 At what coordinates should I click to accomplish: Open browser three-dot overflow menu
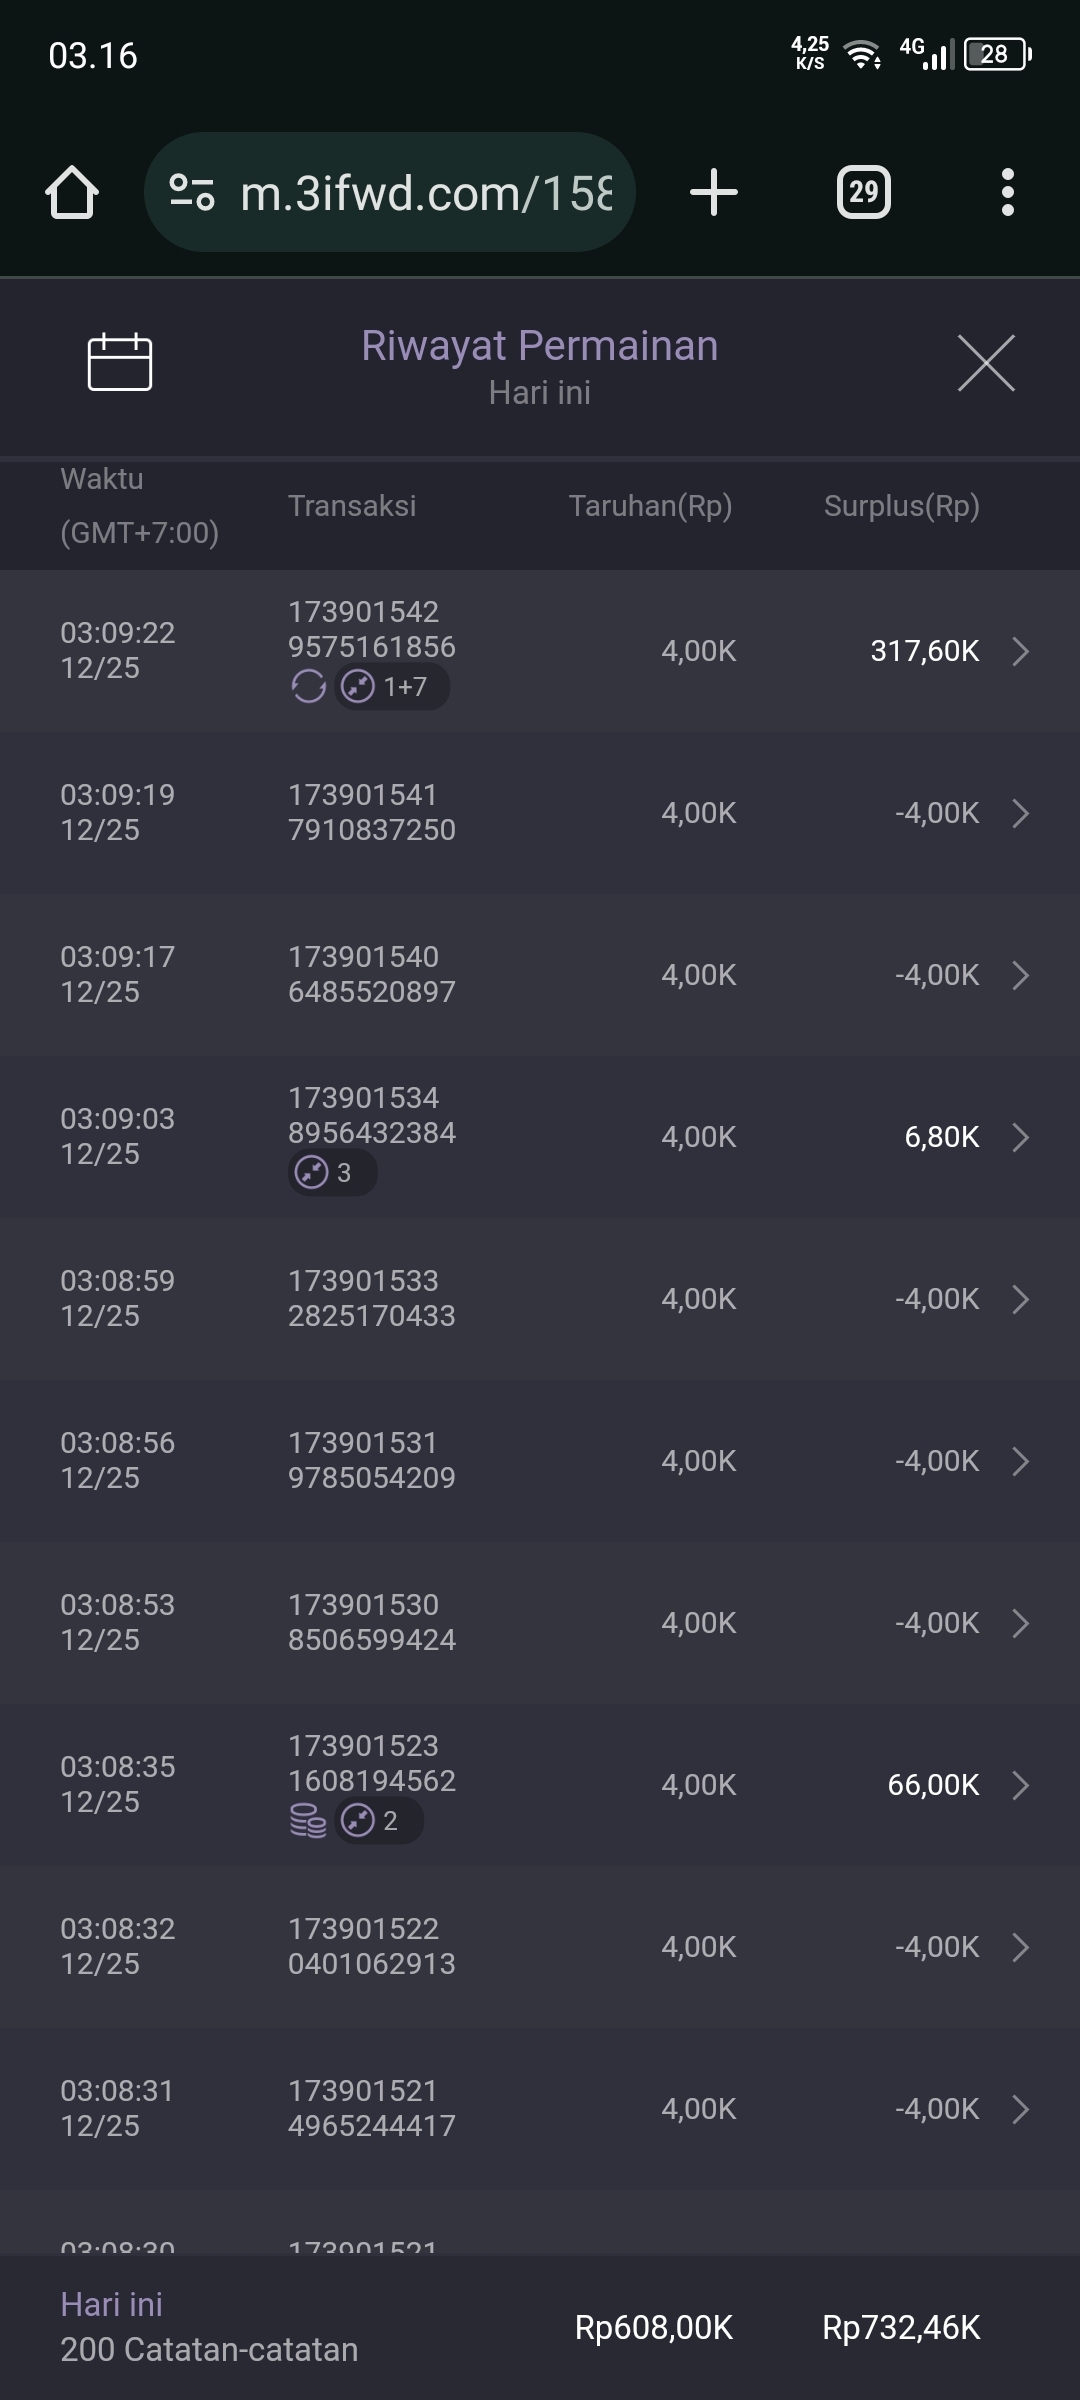1007,192
